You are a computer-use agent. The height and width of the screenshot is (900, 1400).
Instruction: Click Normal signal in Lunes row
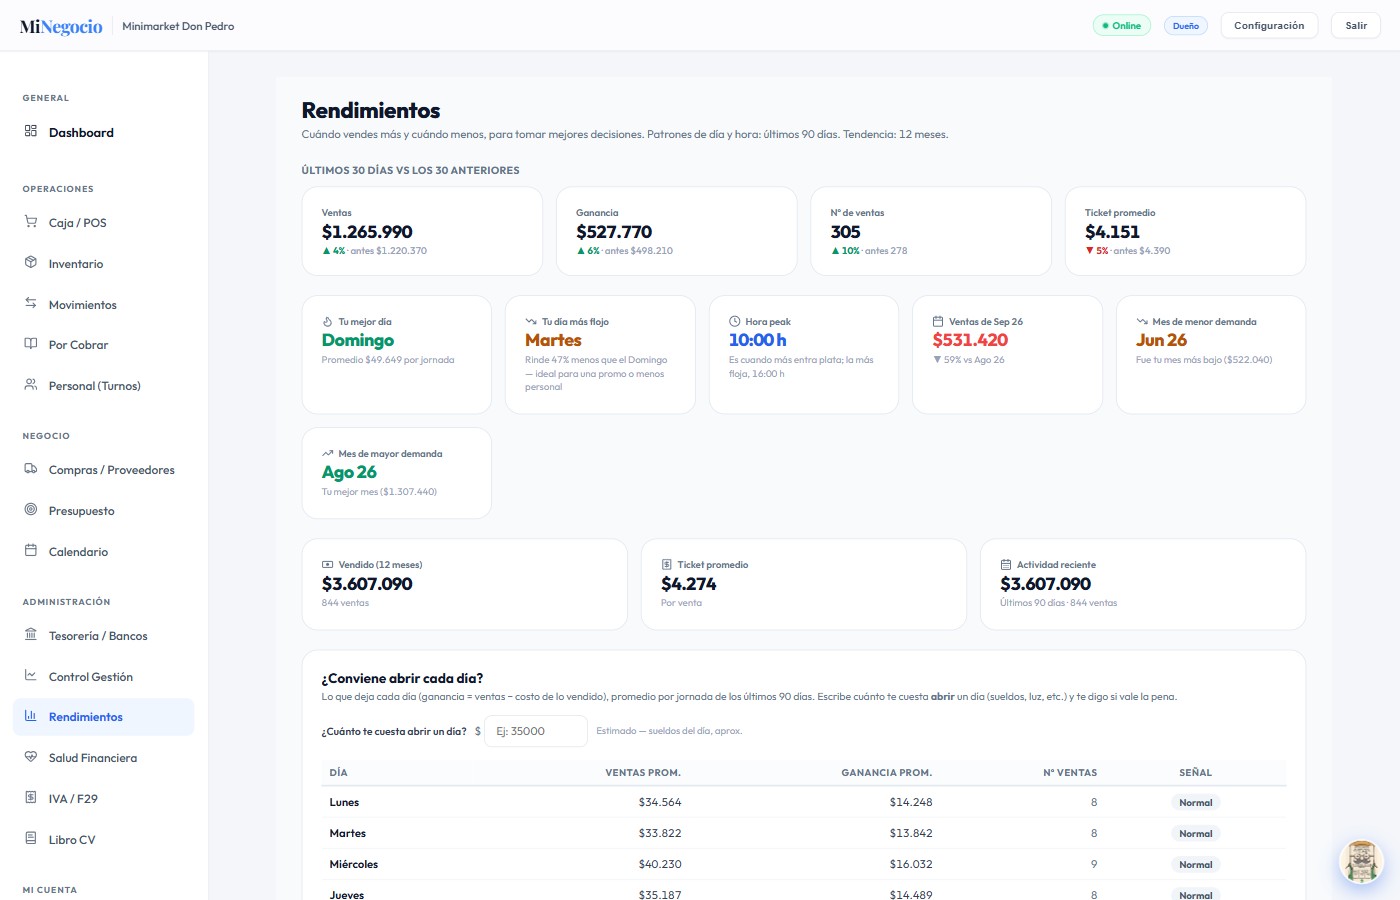coord(1195,803)
